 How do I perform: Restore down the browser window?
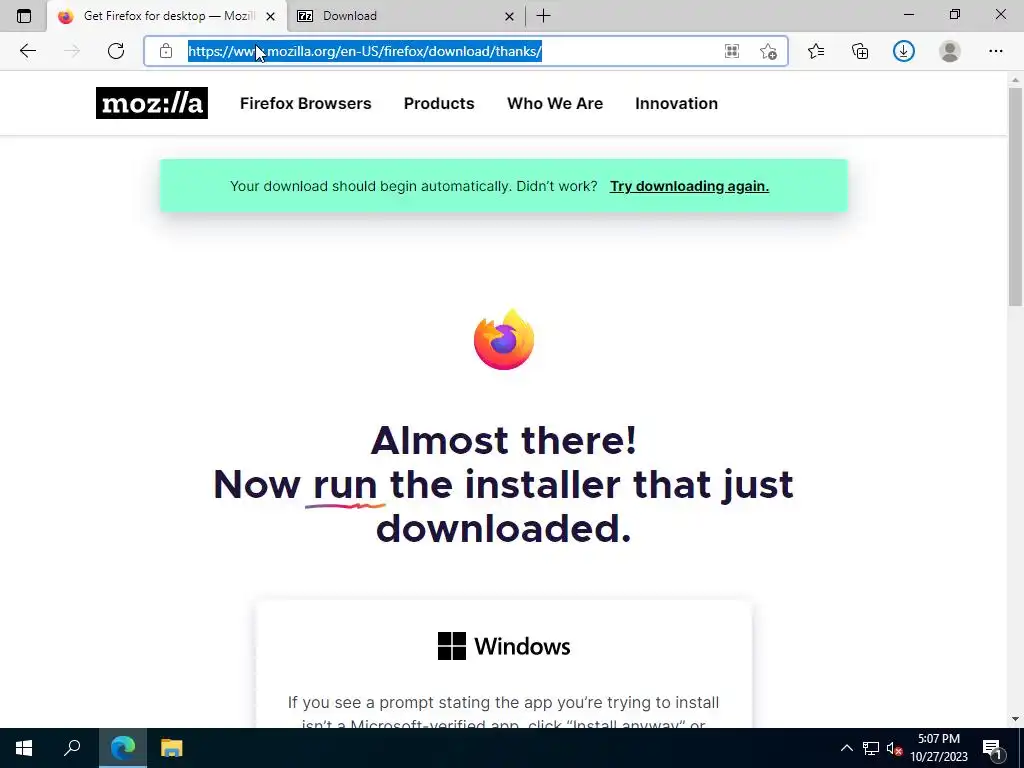955,14
